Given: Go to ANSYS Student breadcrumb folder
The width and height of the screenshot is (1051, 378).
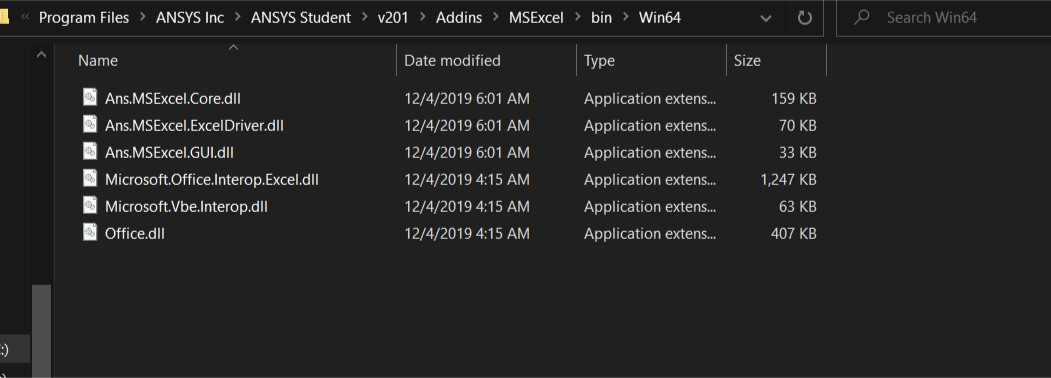Looking at the screenshot, I should (x=301, y=18).
